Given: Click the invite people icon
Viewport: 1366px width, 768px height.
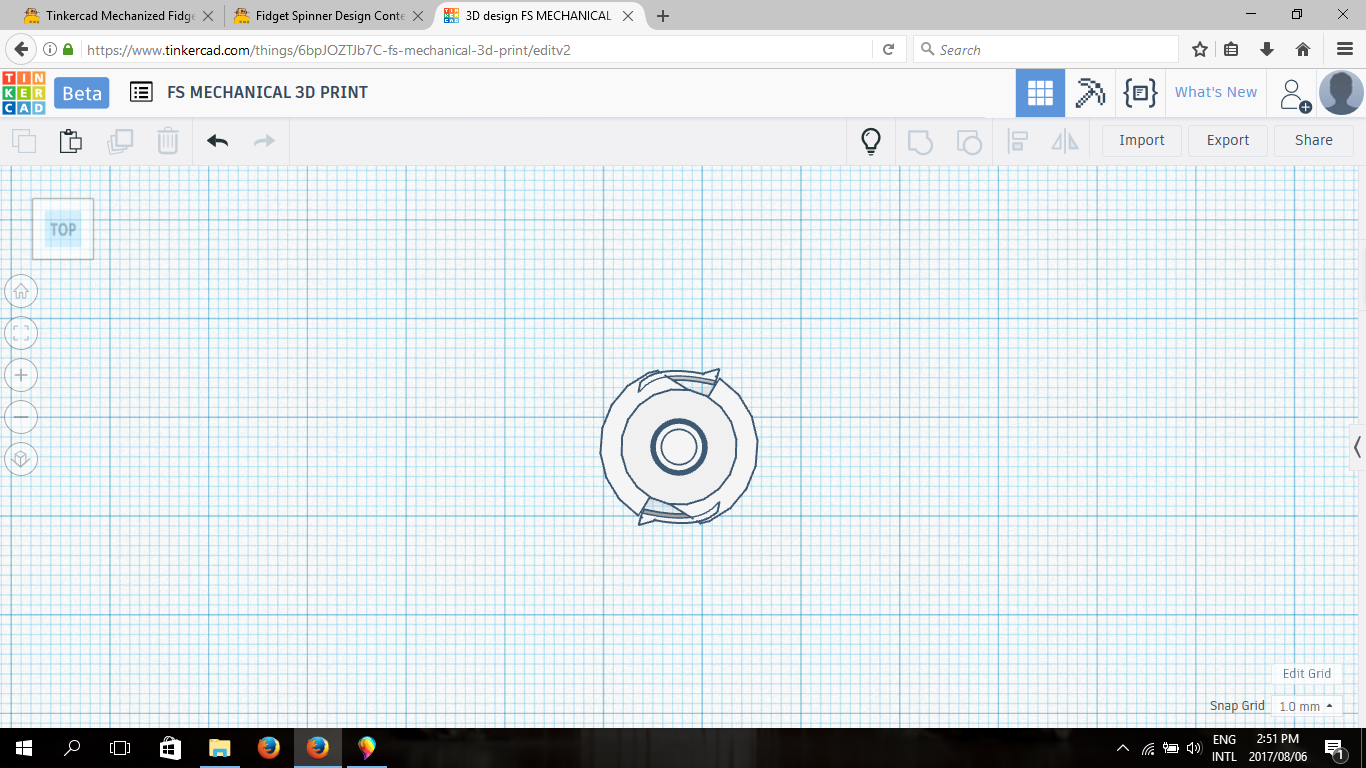Looking at the screenshot, I should click(1295, 95).
